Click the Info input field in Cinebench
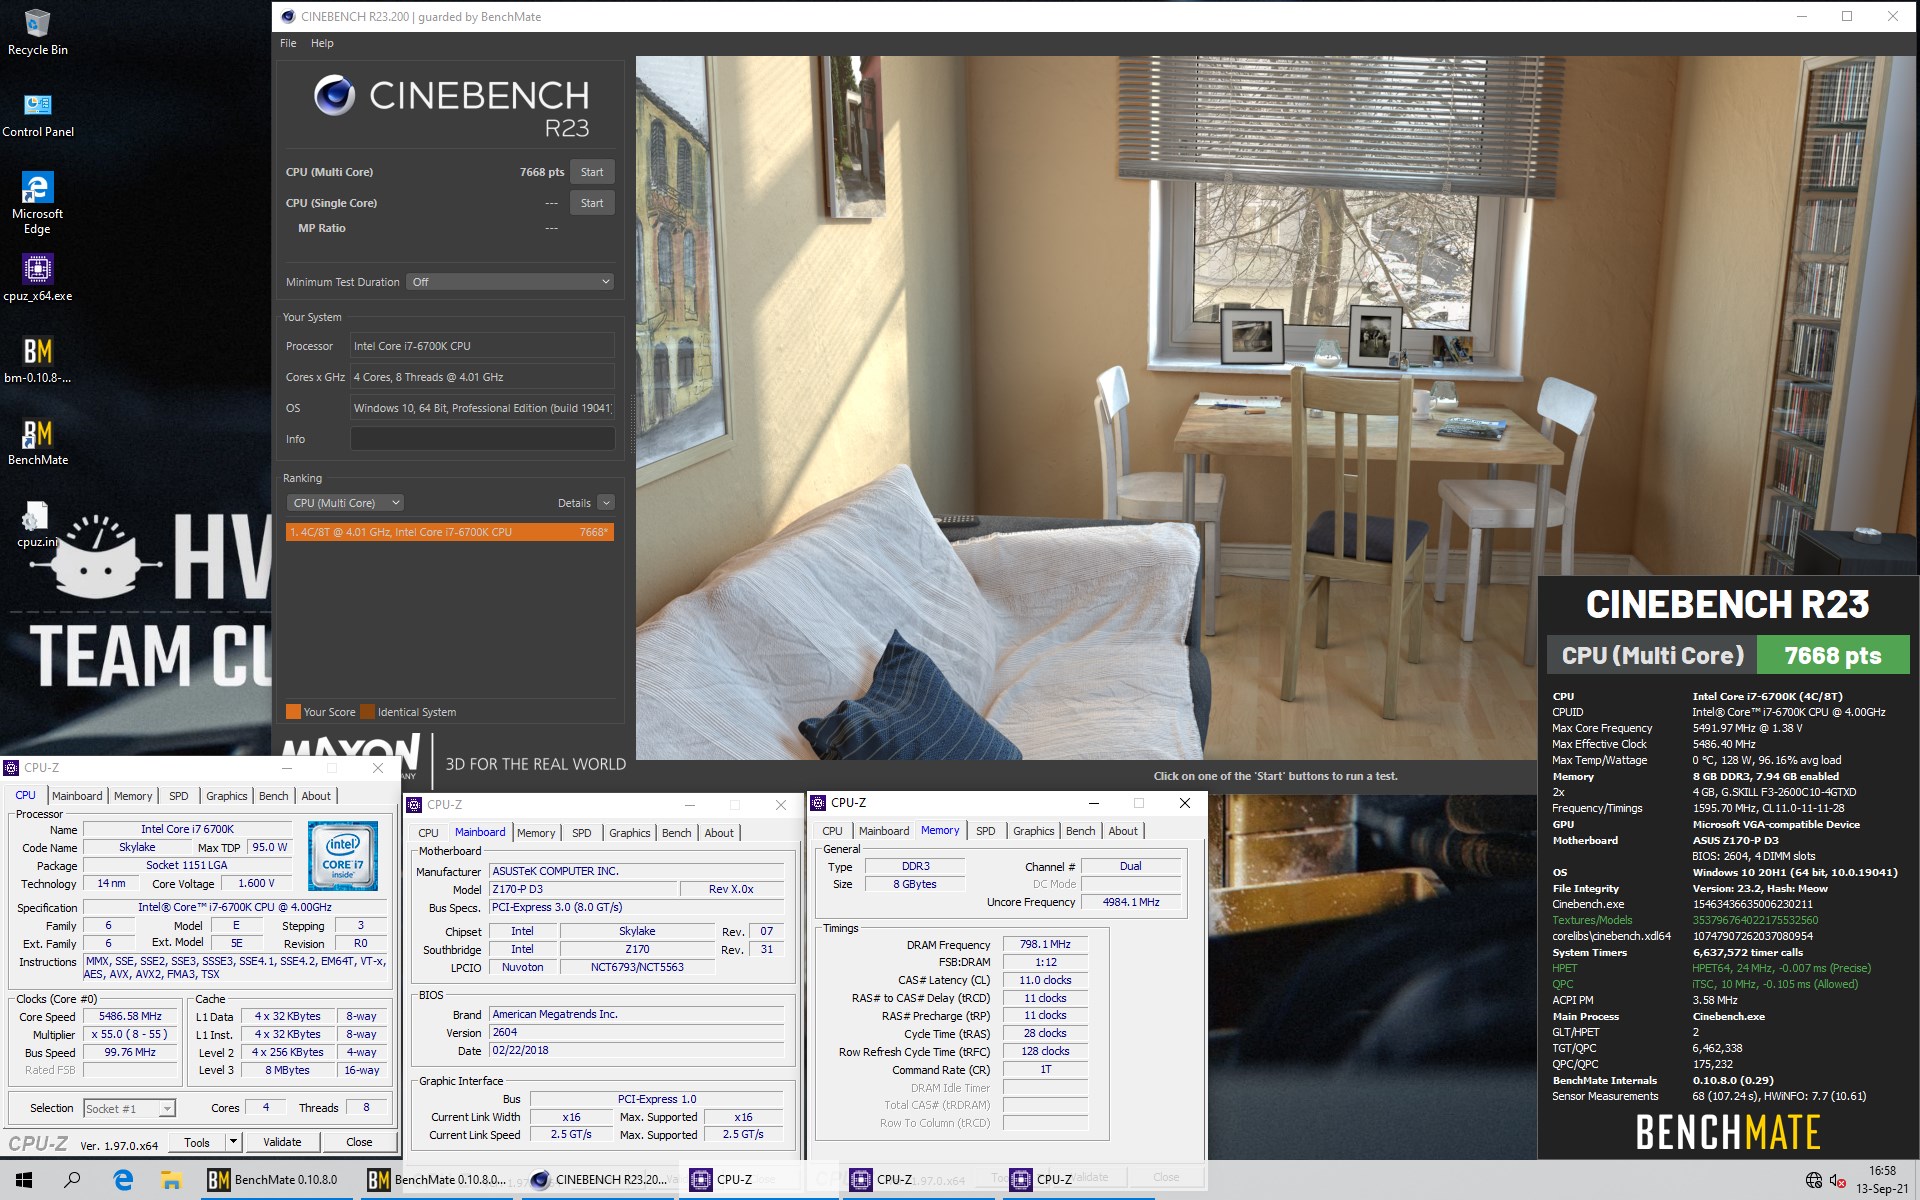The image size is (1920, 1200). coord(482,439)
